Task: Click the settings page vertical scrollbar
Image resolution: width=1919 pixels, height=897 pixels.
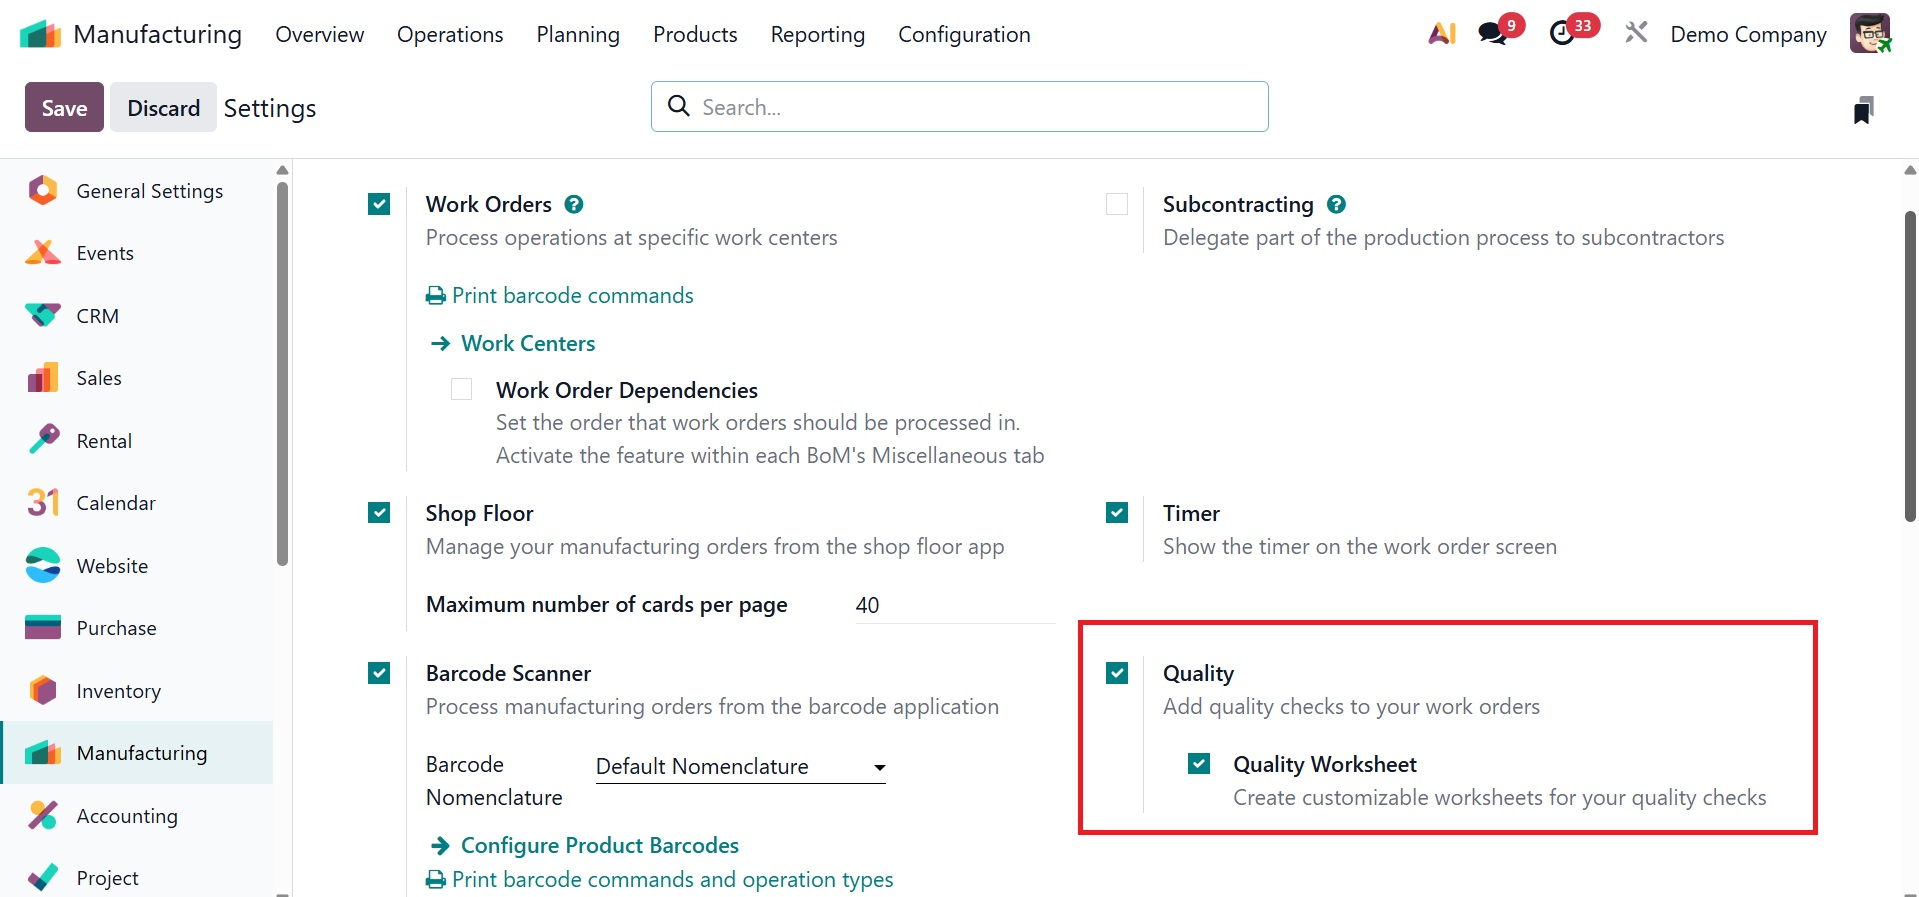Action: [1910, 366]
